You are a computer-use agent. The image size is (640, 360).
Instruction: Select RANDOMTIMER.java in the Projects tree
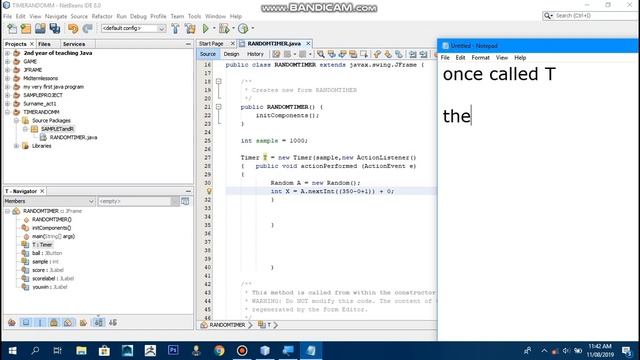click(73, 137)
